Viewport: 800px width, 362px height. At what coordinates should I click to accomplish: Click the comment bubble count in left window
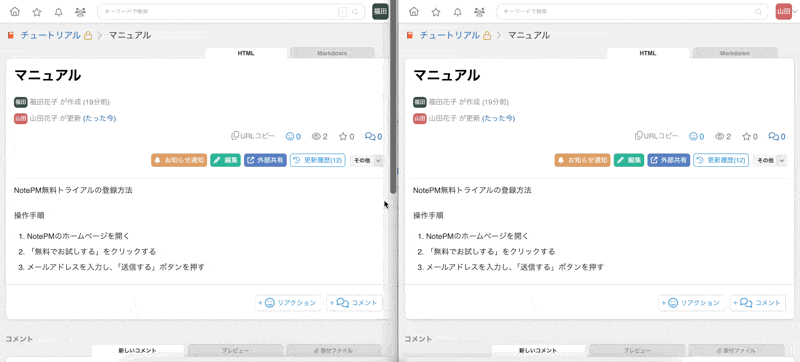pos(373,137)
